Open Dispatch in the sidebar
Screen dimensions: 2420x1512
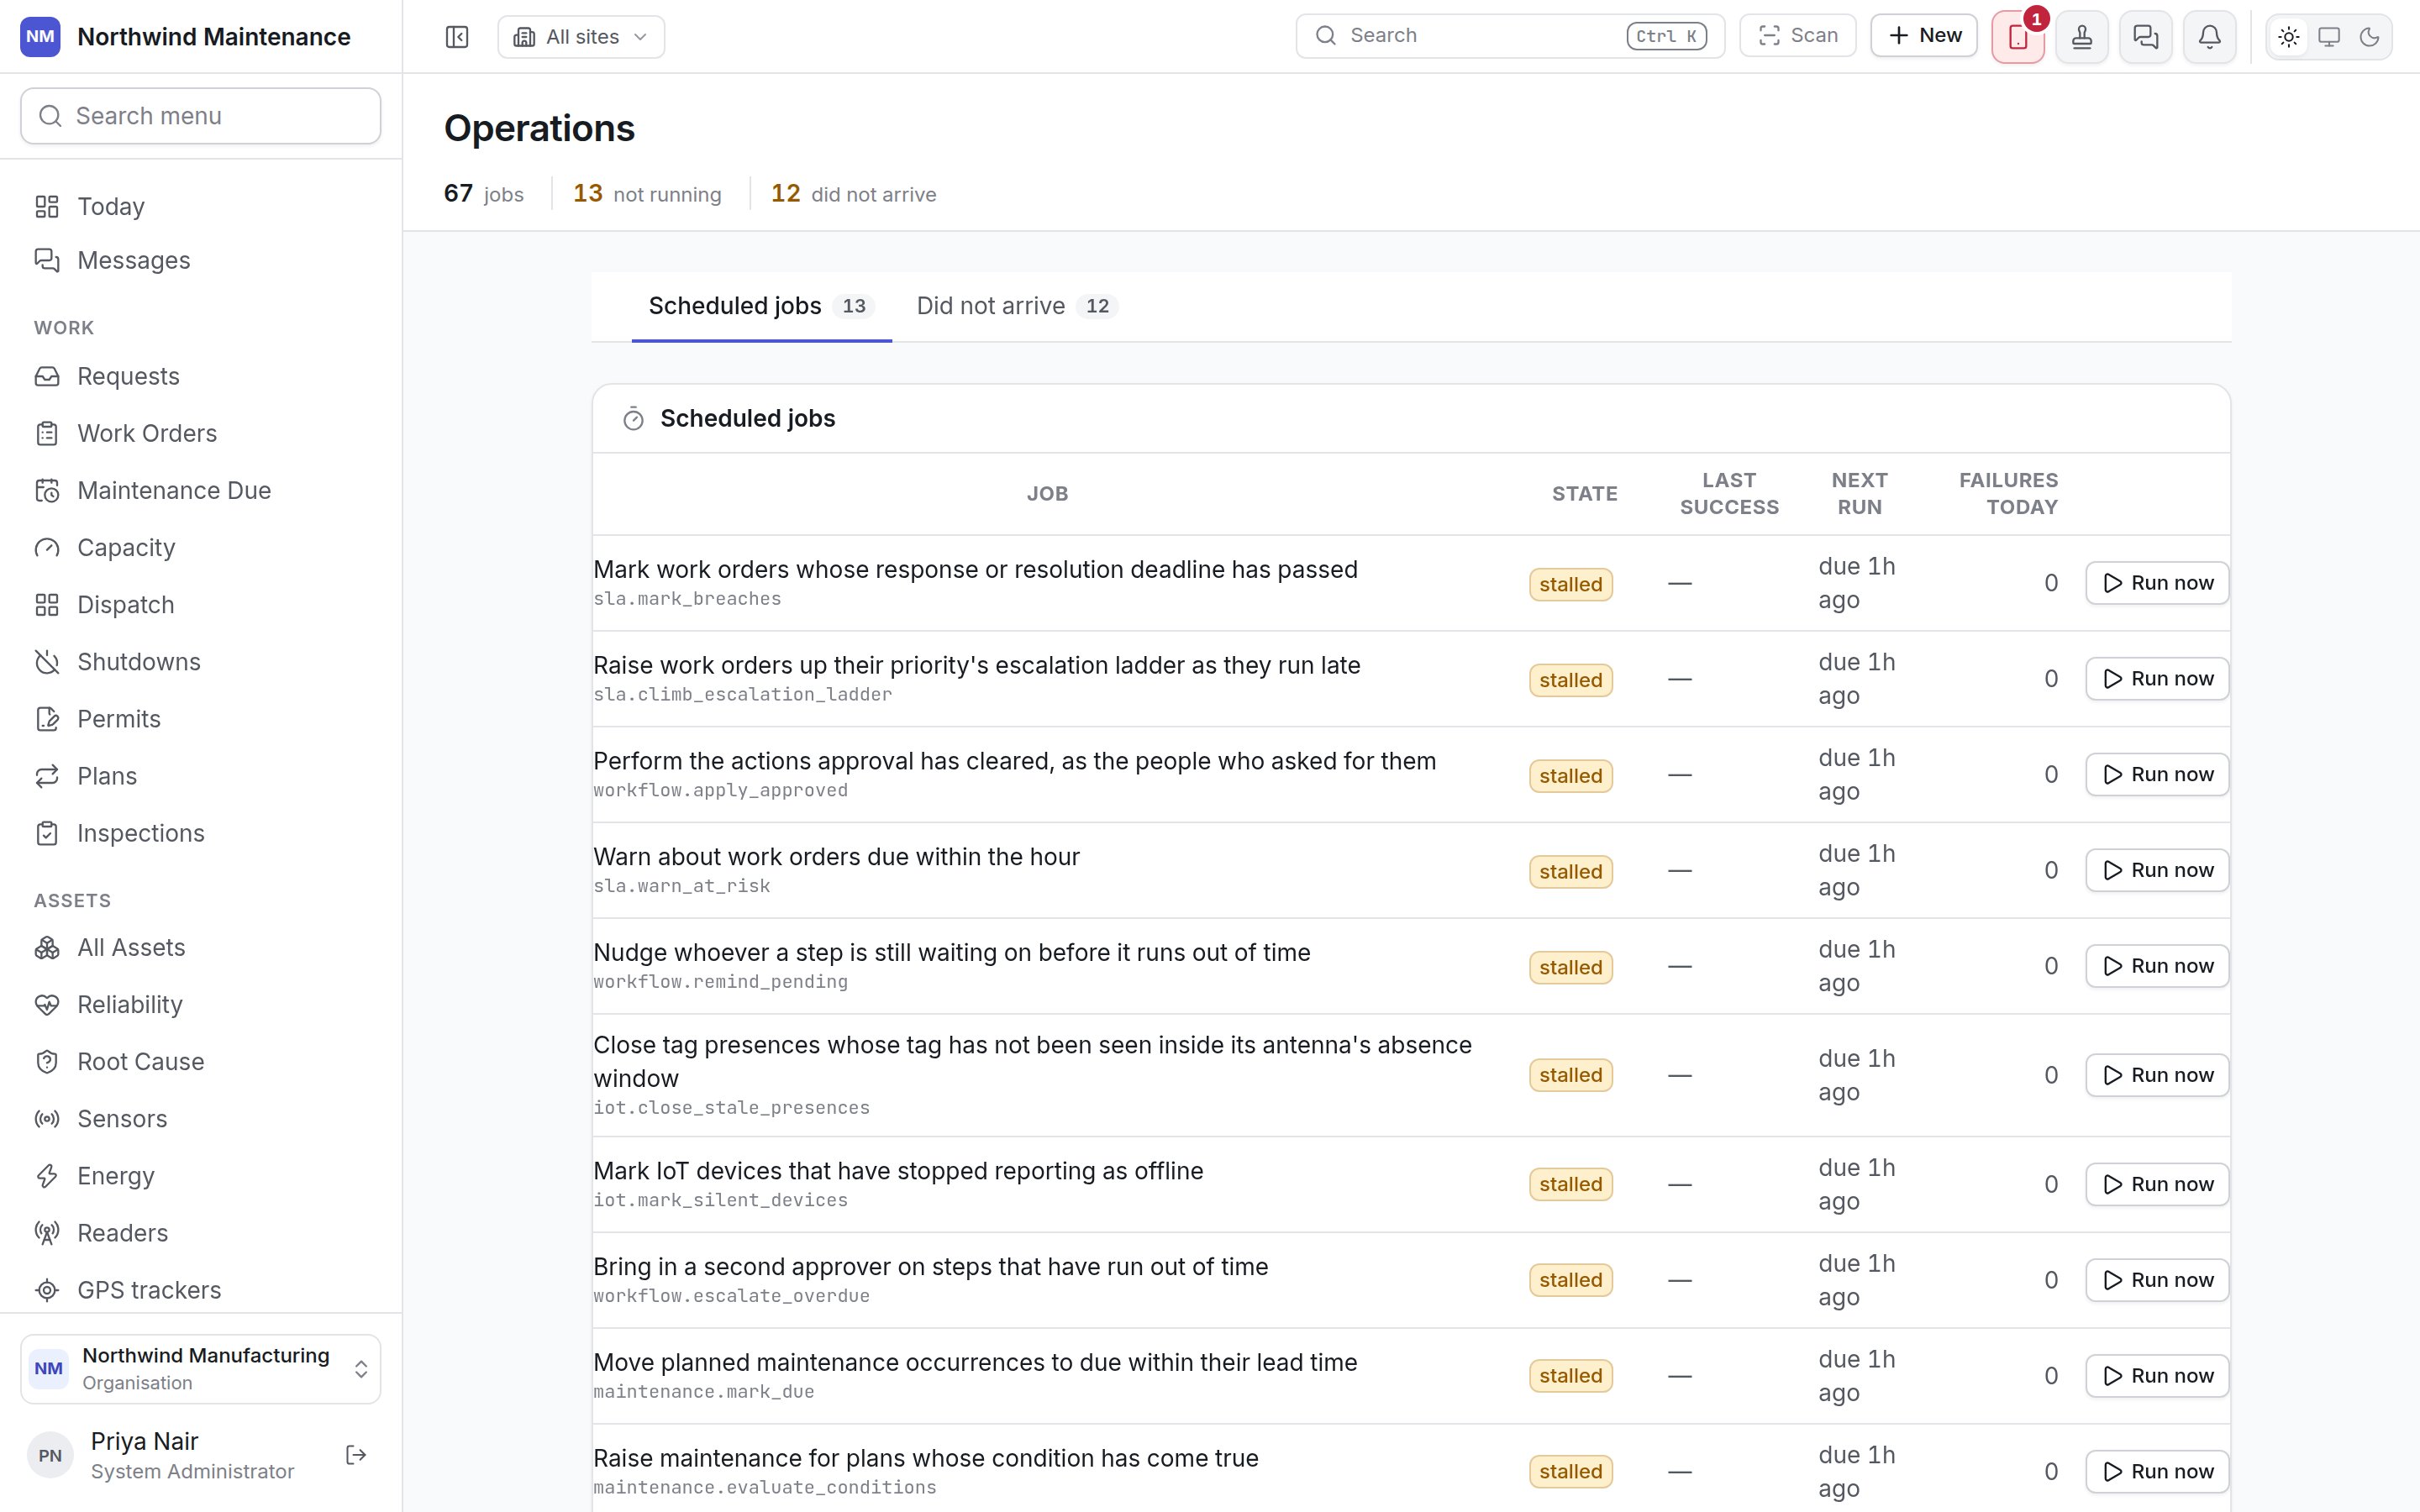tap(201, 604)
